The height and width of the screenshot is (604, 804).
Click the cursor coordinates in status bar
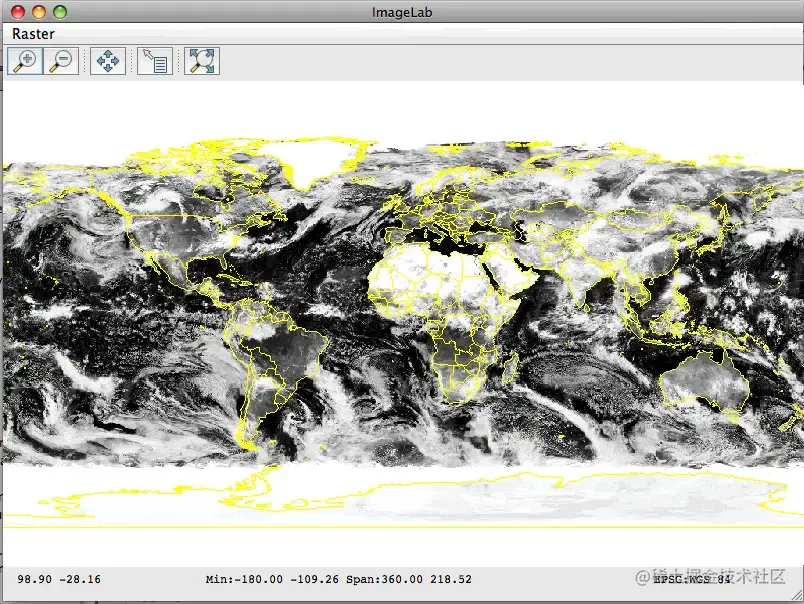point(59,579)
